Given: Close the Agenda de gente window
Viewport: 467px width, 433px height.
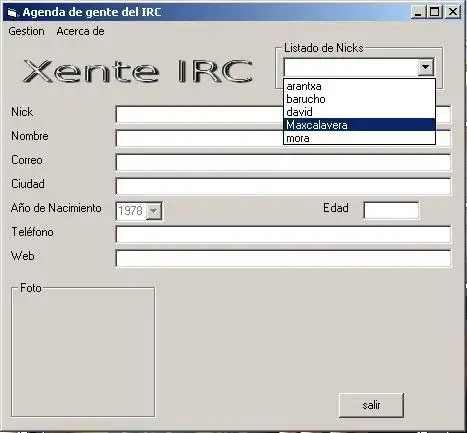Looking at the screenshot, I should coord(453,12).
